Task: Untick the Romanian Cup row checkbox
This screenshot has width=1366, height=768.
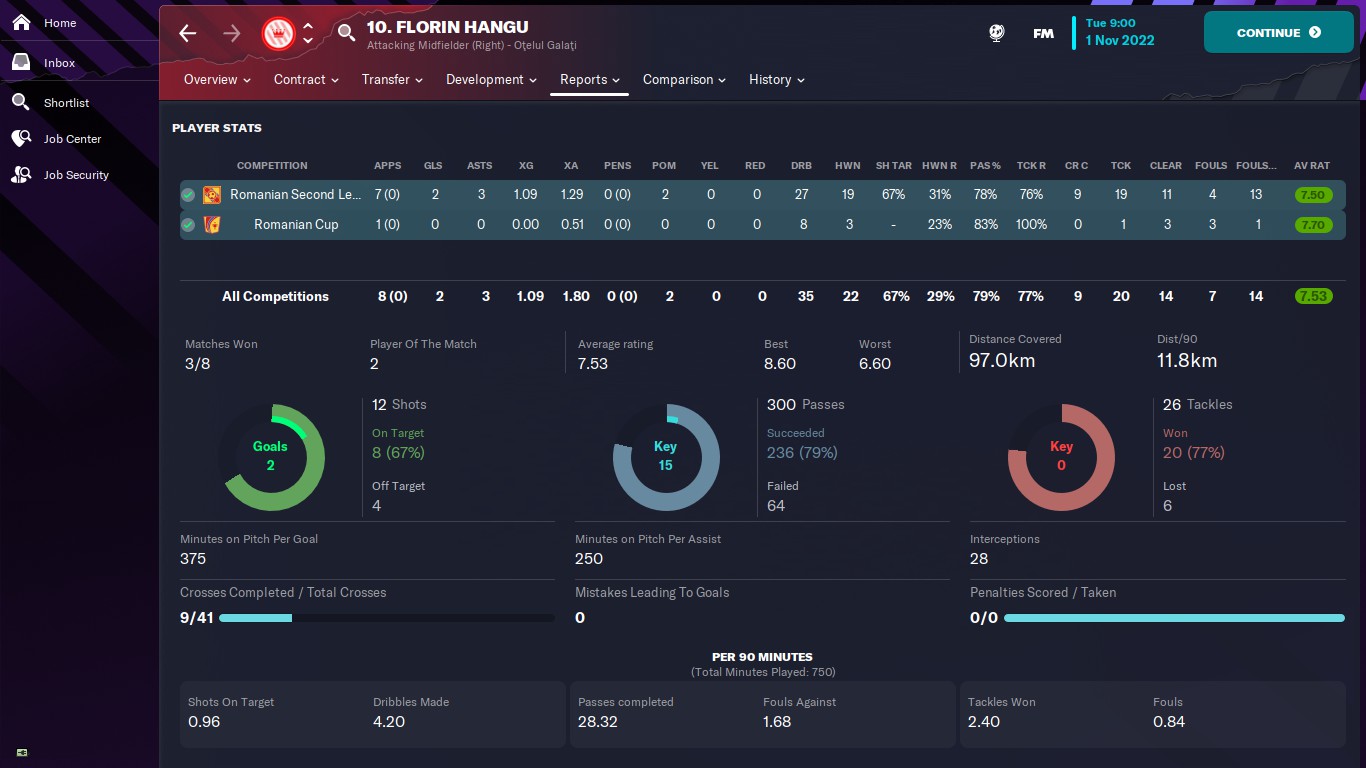Action: click(x=188, y=225)
